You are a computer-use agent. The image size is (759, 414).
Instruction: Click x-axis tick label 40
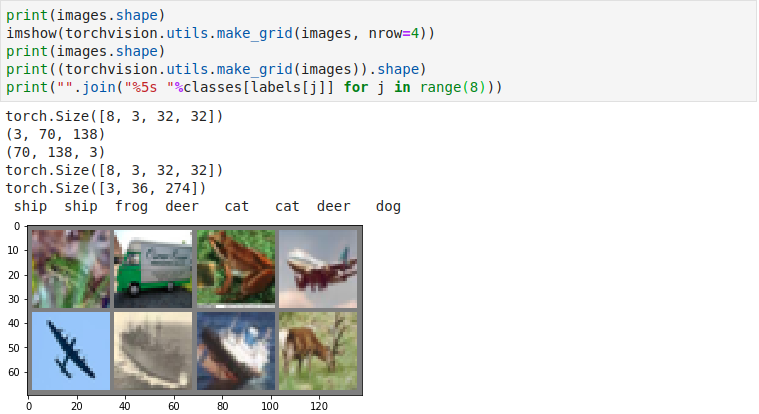[125, 406]
